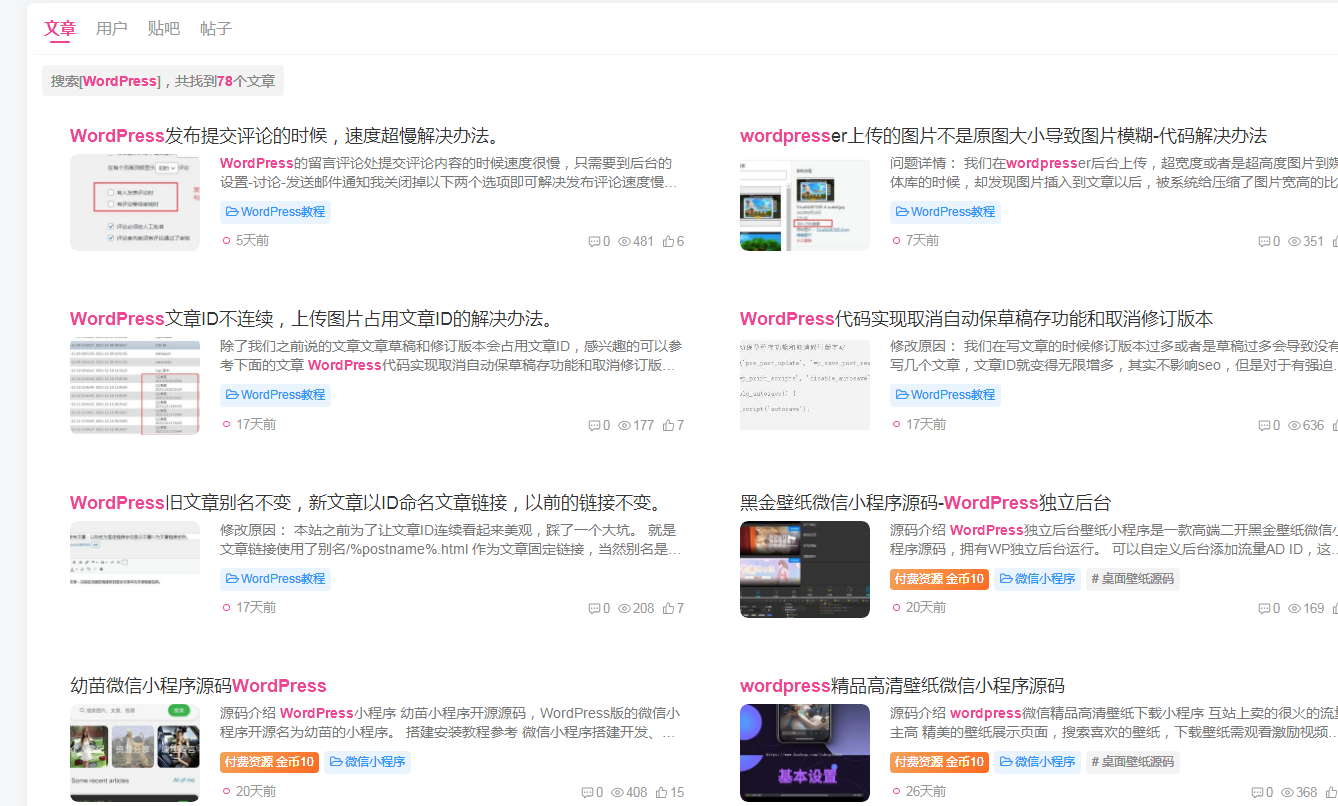This screenshot has width=1338, height=806.
Task: Click comment icon on 文章ID不连续 article
Action: pyautogui.click(x=594, y=425)
